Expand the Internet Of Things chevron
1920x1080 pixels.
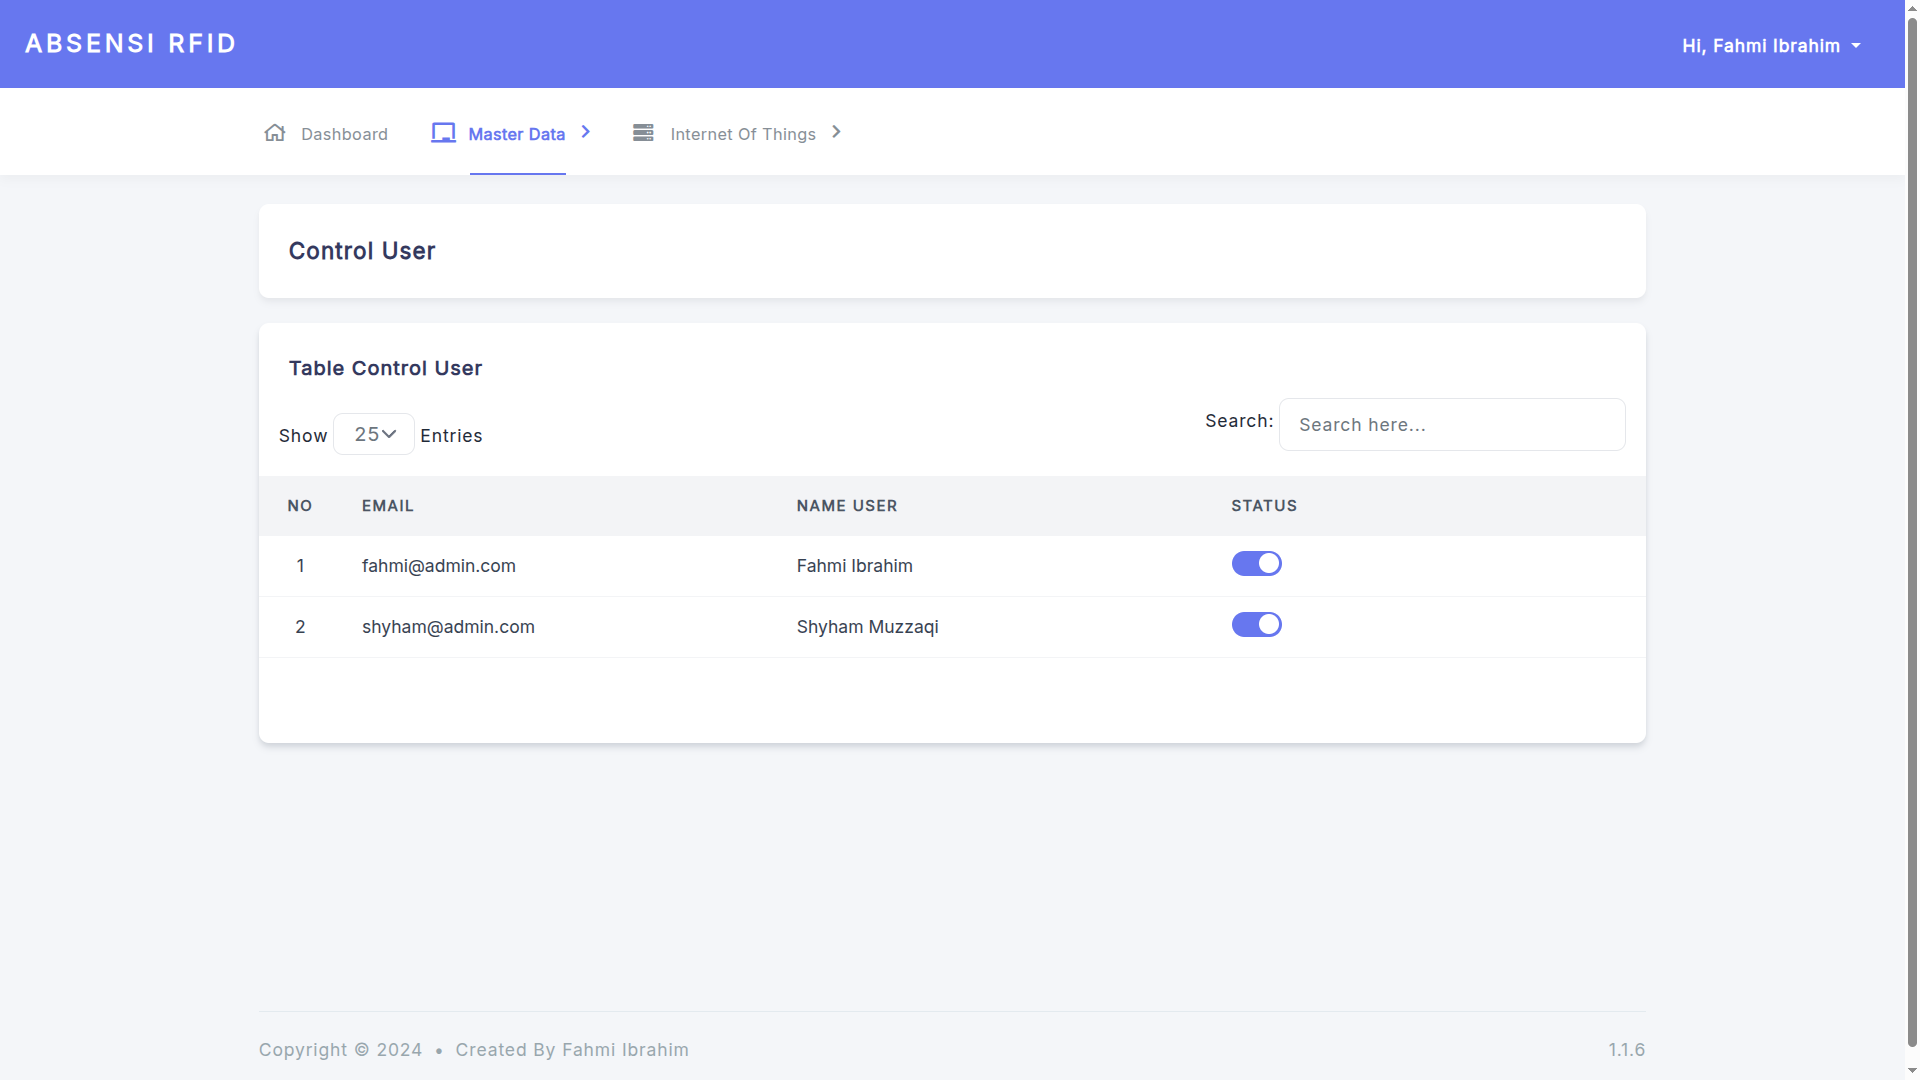(x=837, y=132)
